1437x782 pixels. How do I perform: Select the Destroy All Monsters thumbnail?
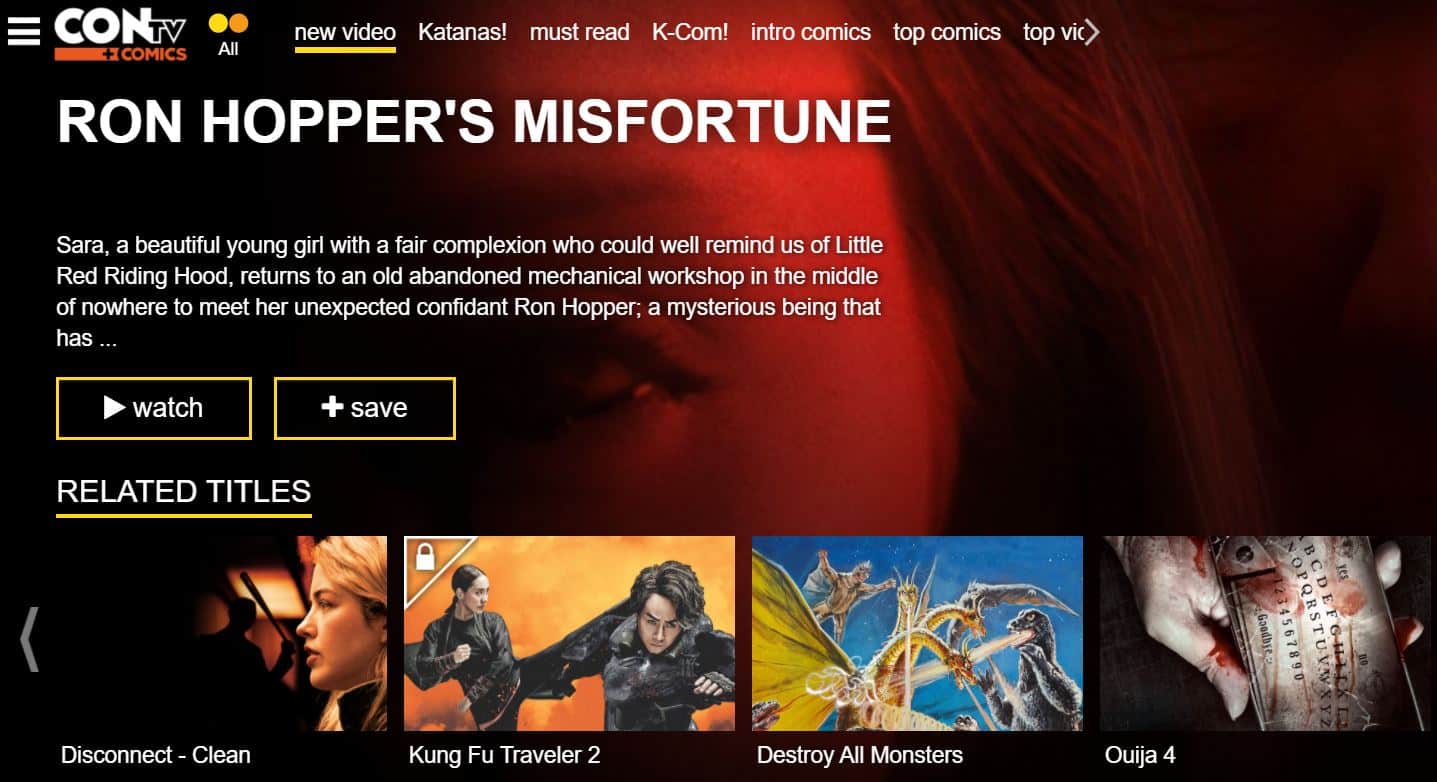pos(917,633)
